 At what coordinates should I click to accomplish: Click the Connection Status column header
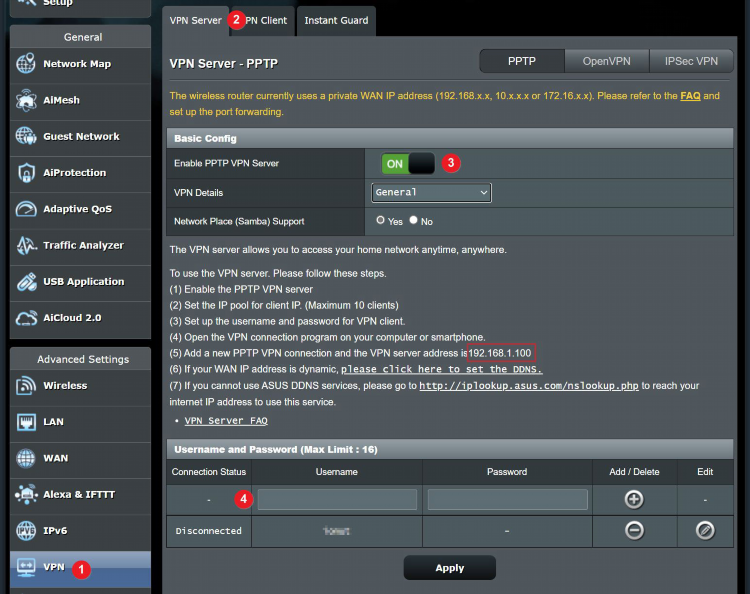209,472
